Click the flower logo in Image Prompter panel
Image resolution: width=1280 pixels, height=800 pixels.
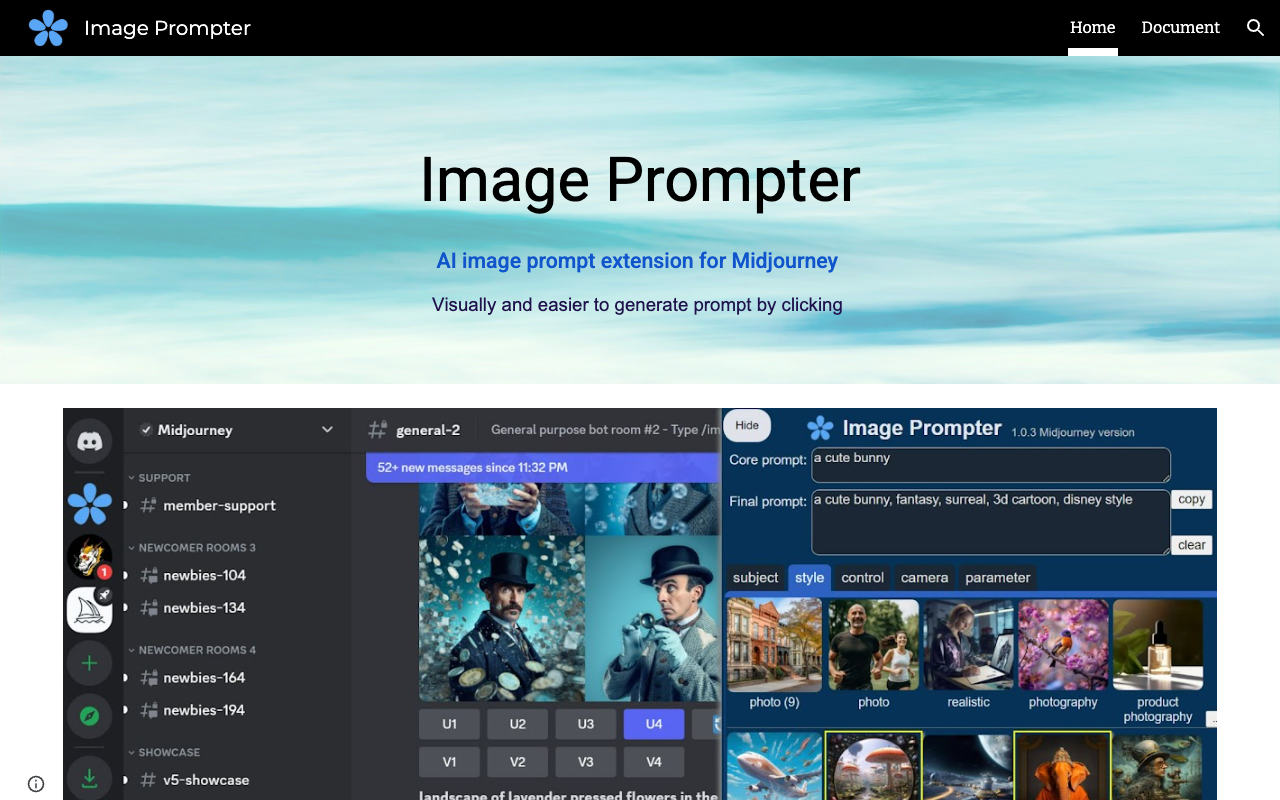tap(820, 429)
